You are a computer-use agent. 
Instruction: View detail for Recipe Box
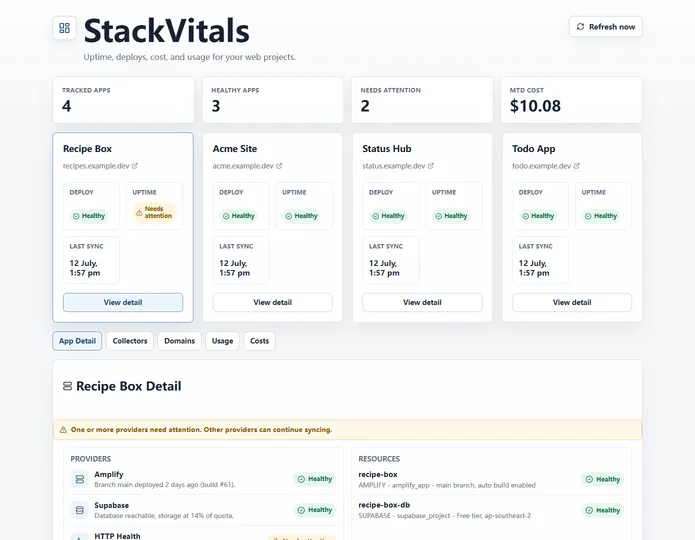click(123, 302)
